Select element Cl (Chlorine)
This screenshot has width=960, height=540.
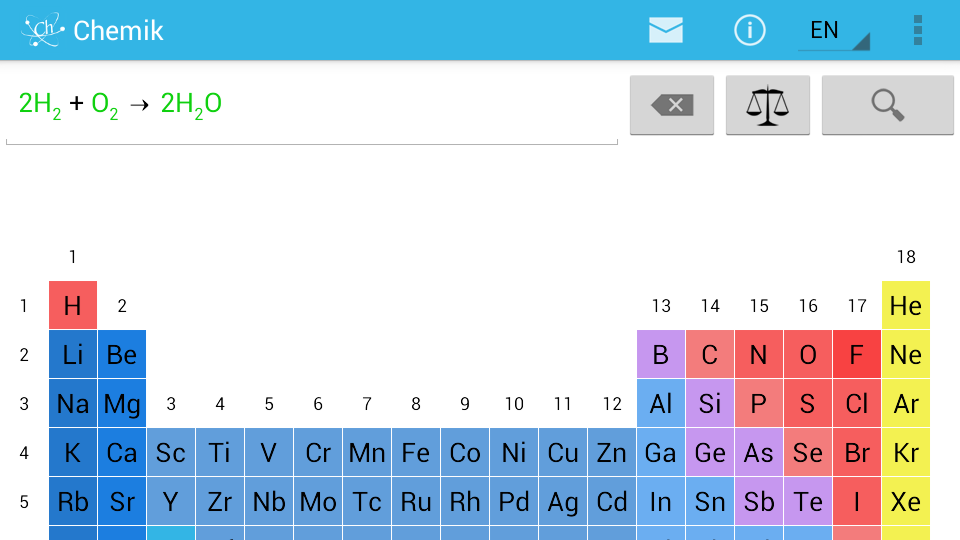(857, 403)
